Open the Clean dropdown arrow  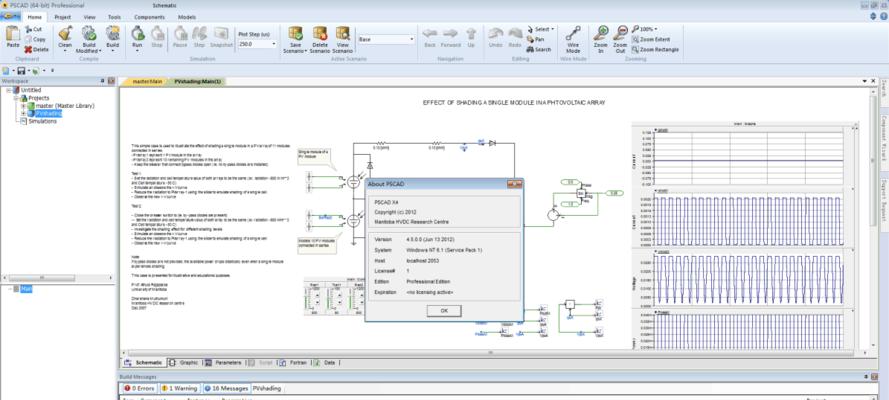click(65, 50)
